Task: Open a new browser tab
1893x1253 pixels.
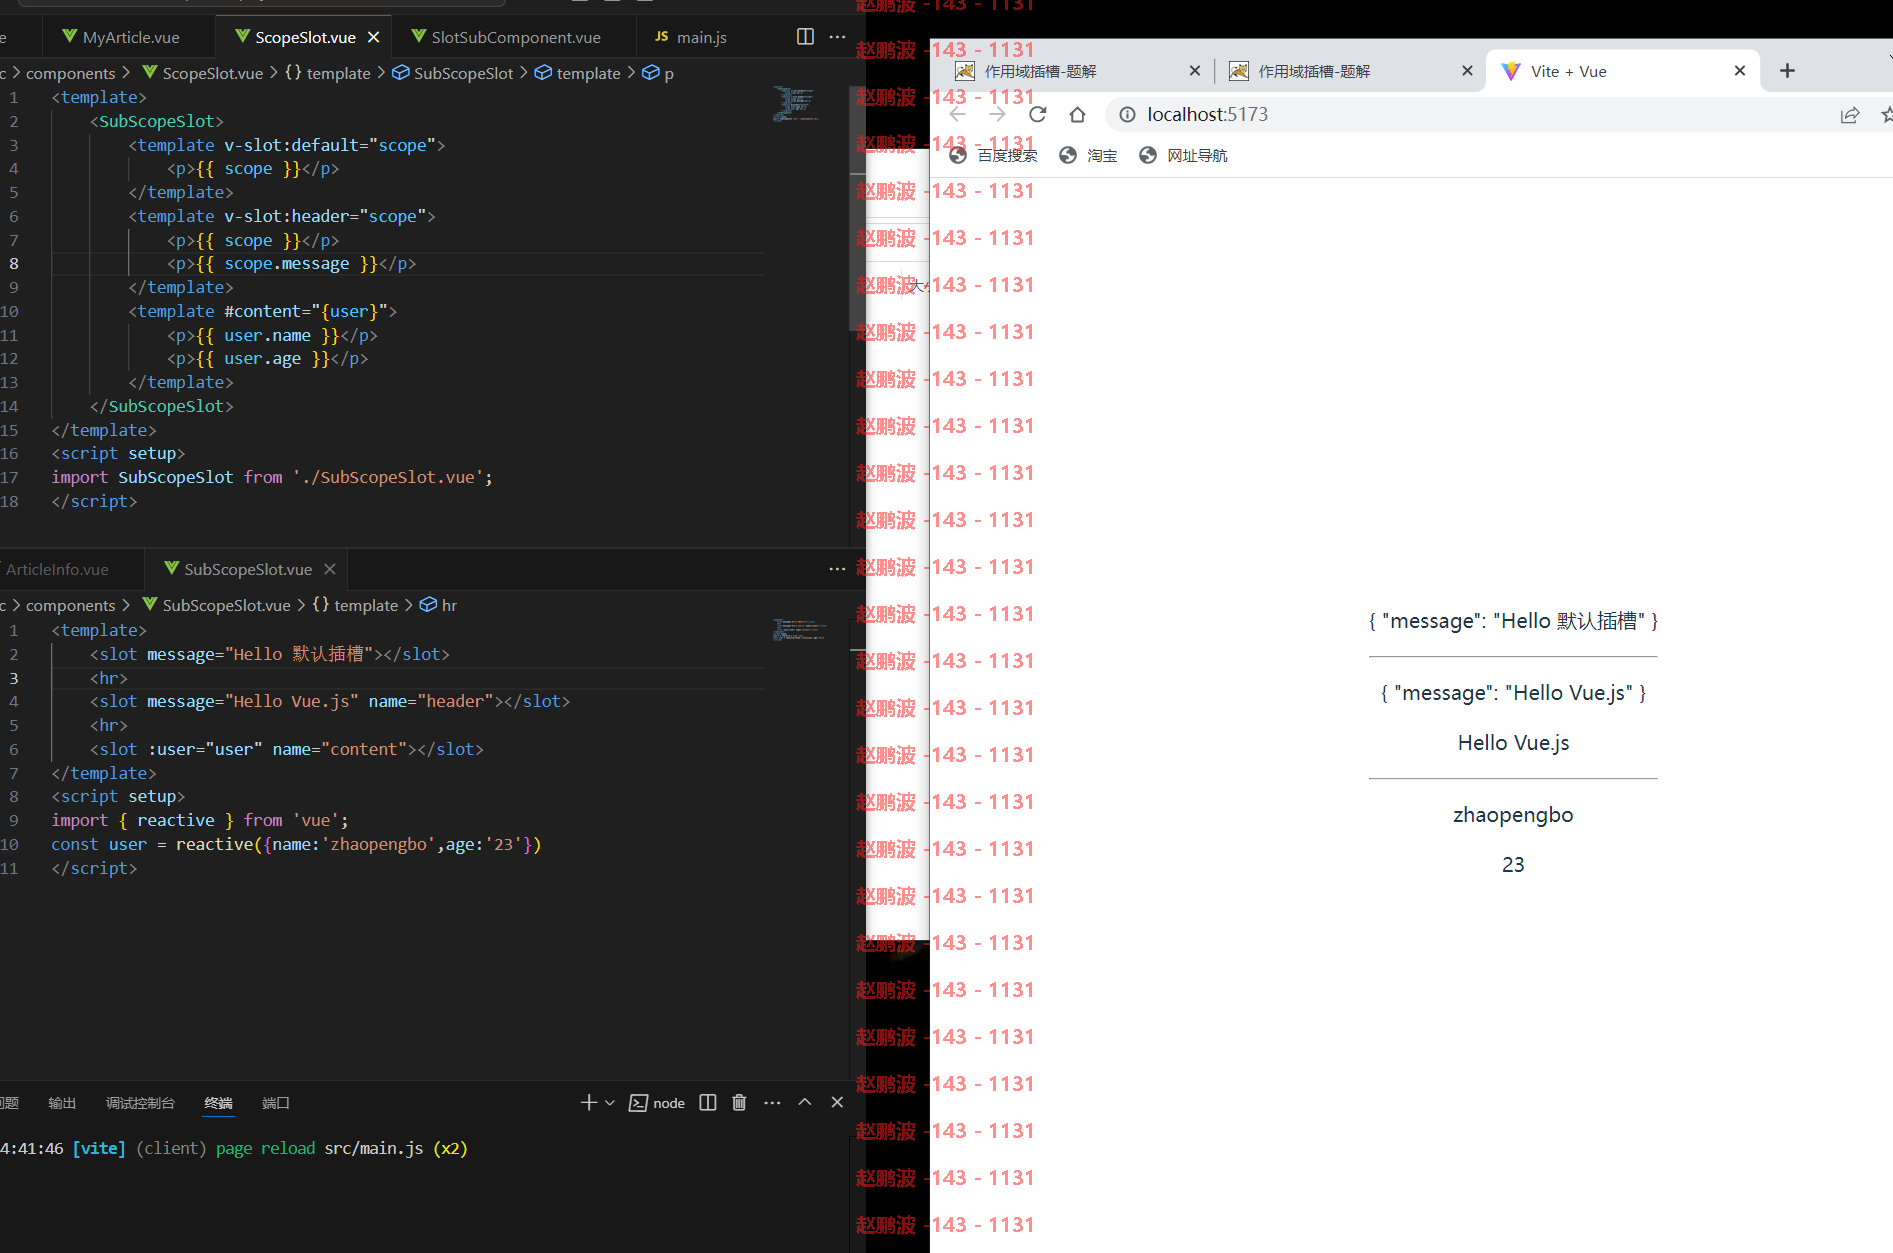Action: (1787, 71)
